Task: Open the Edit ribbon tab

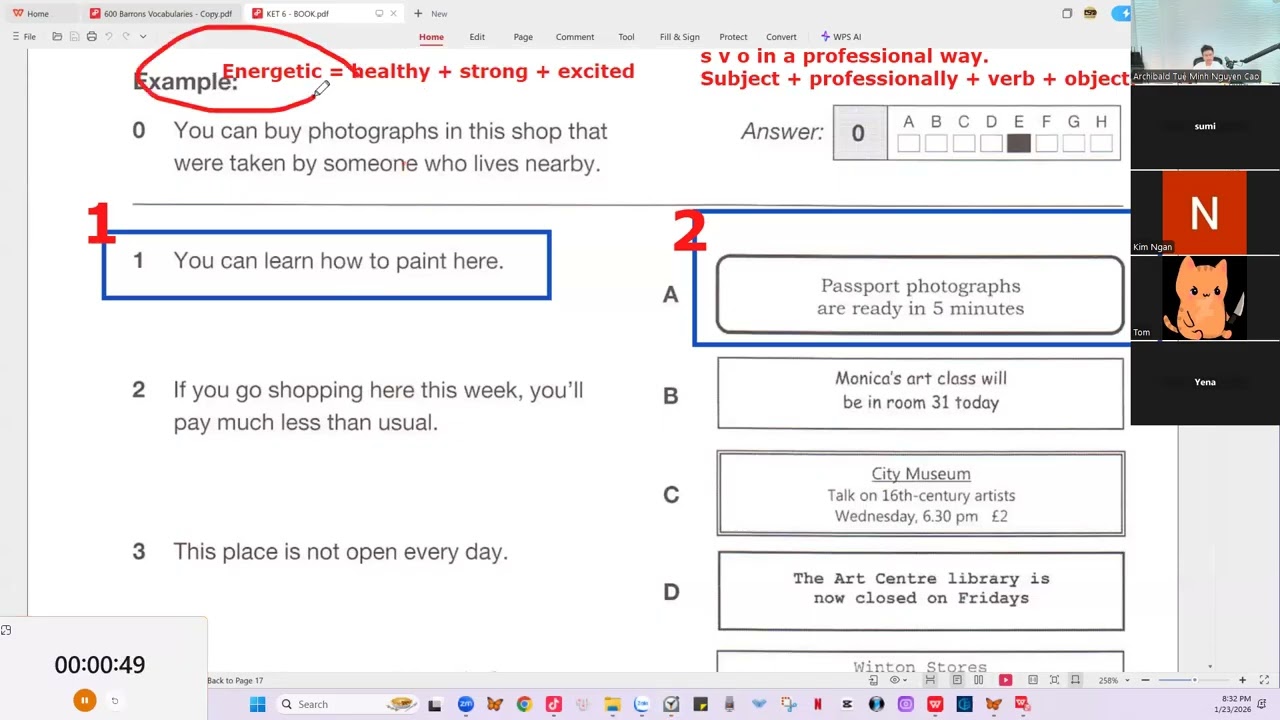Action: pos(477,37)
